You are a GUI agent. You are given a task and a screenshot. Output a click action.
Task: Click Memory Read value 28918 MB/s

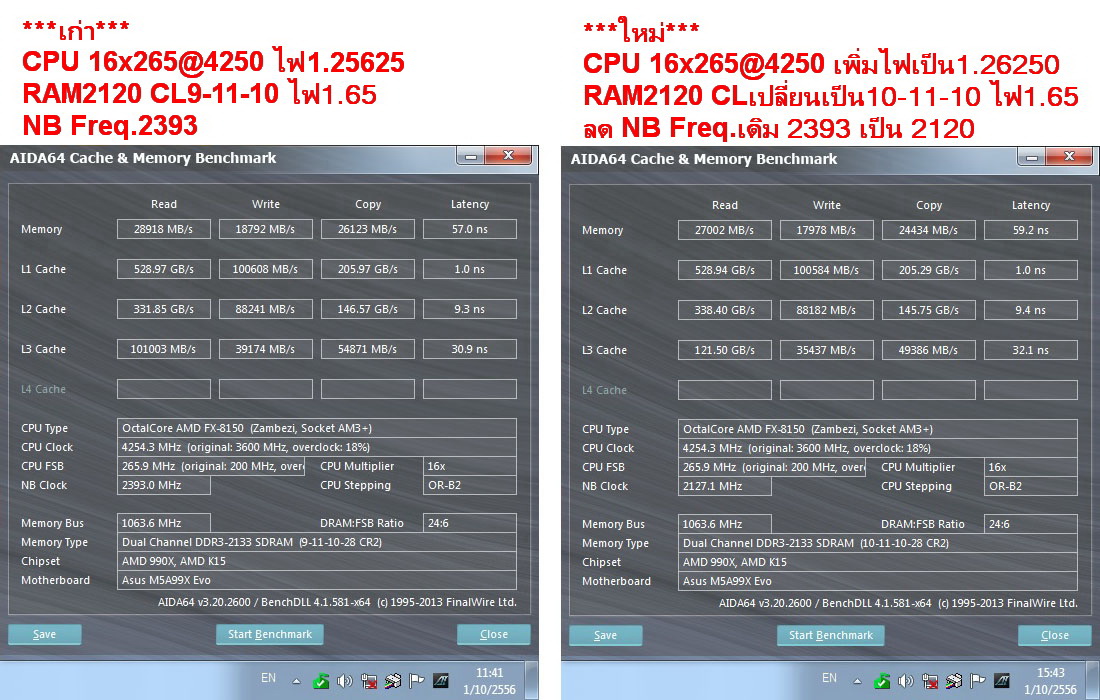[x=163, y=229]
